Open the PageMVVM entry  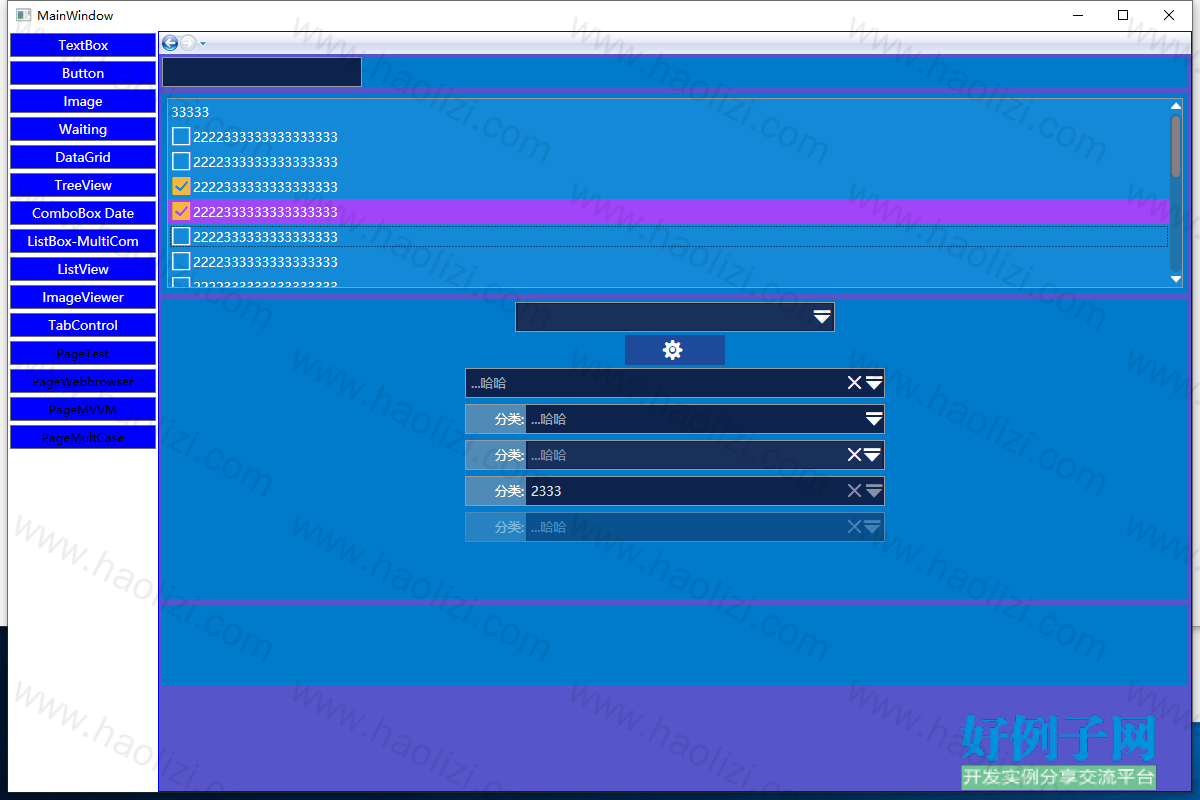point(83,409)
